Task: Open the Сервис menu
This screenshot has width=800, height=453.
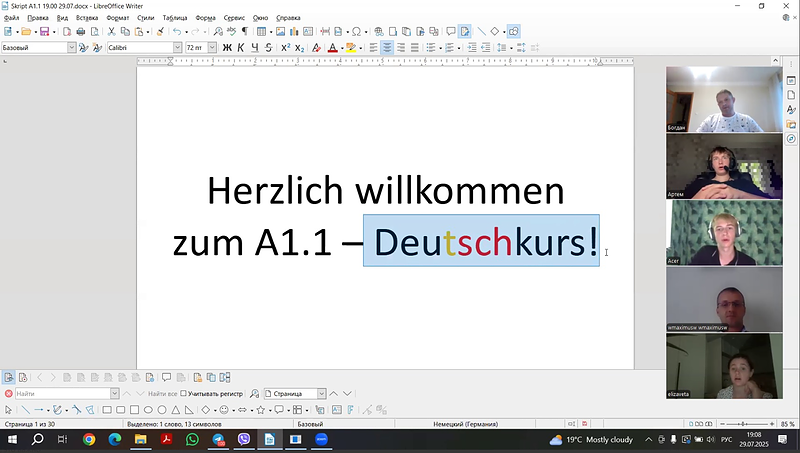Action: (x=234, y=18)
